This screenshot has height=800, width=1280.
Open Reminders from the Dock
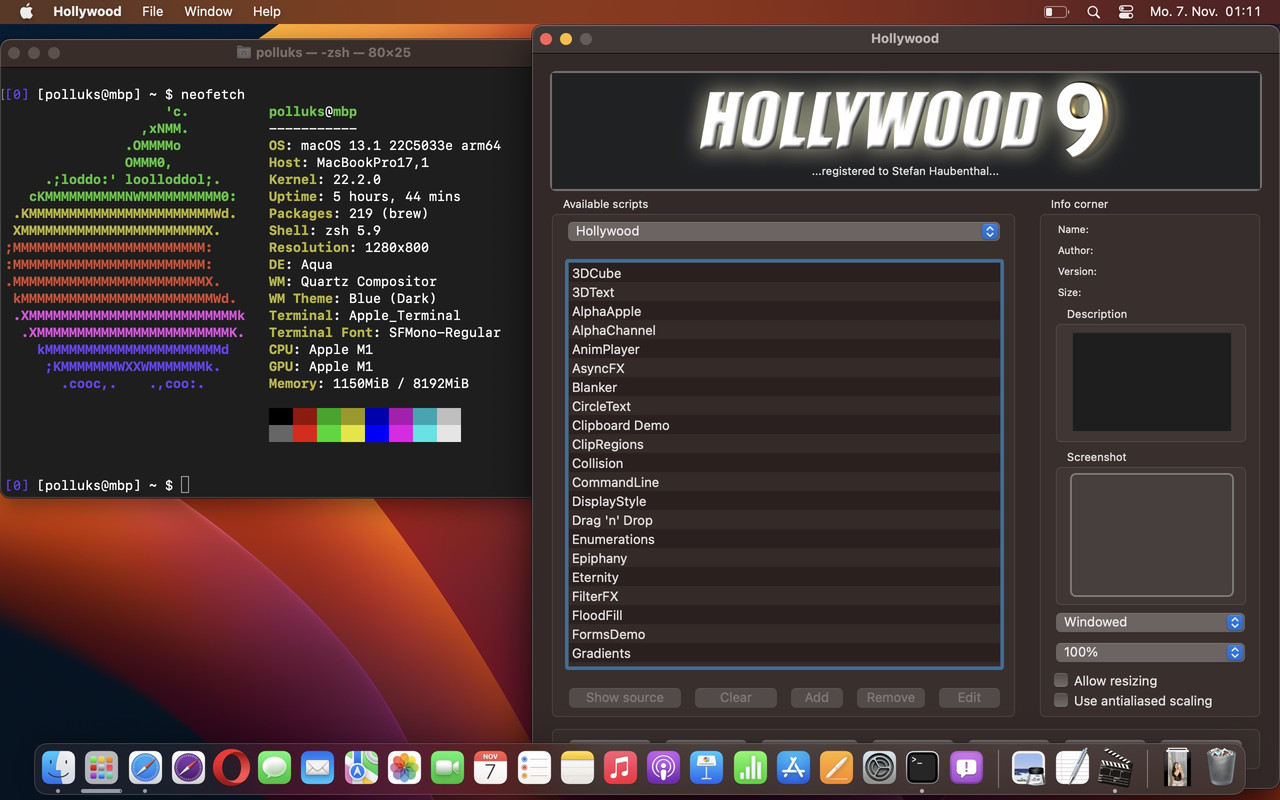(x=534, y=768)
